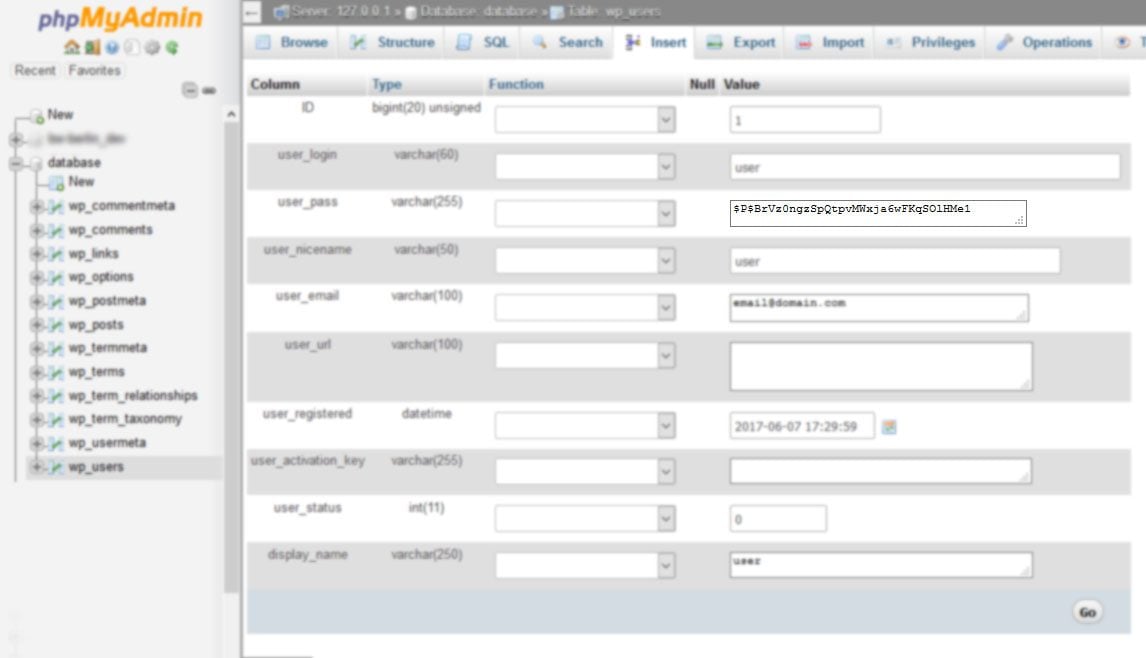Open the Export tab
Viewport: 1146px width, 658px height.
click(740, 42)
